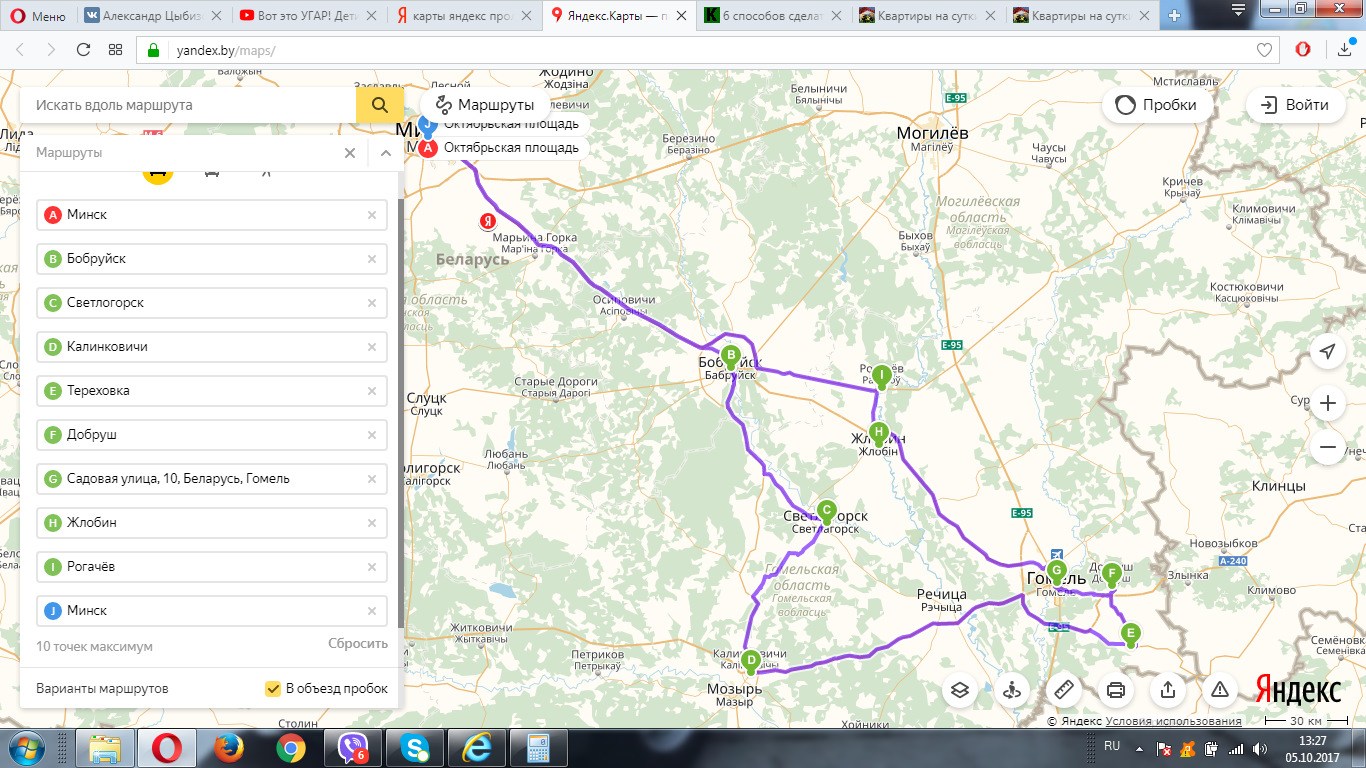Switch to the карты яндекс про tab
Screen dimensions: 1366x768
[464, 16]
